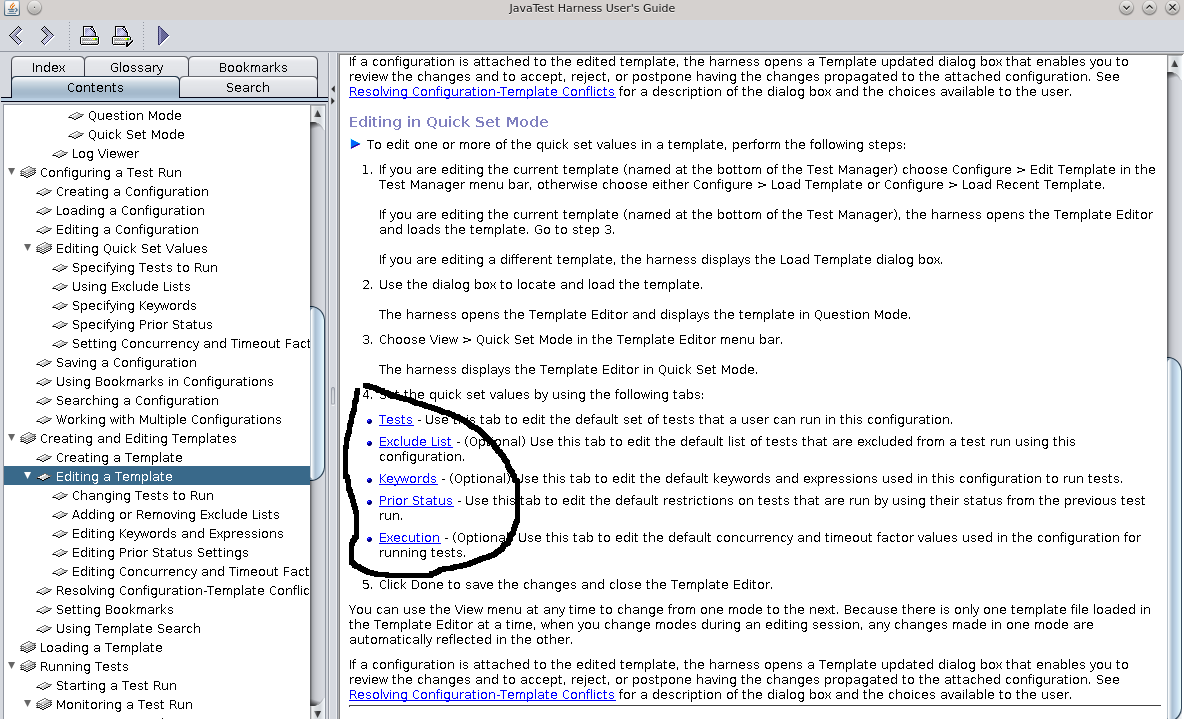1184x719 pixels.
Task: Switch to the Index tab
Action: tap(48, 67)
